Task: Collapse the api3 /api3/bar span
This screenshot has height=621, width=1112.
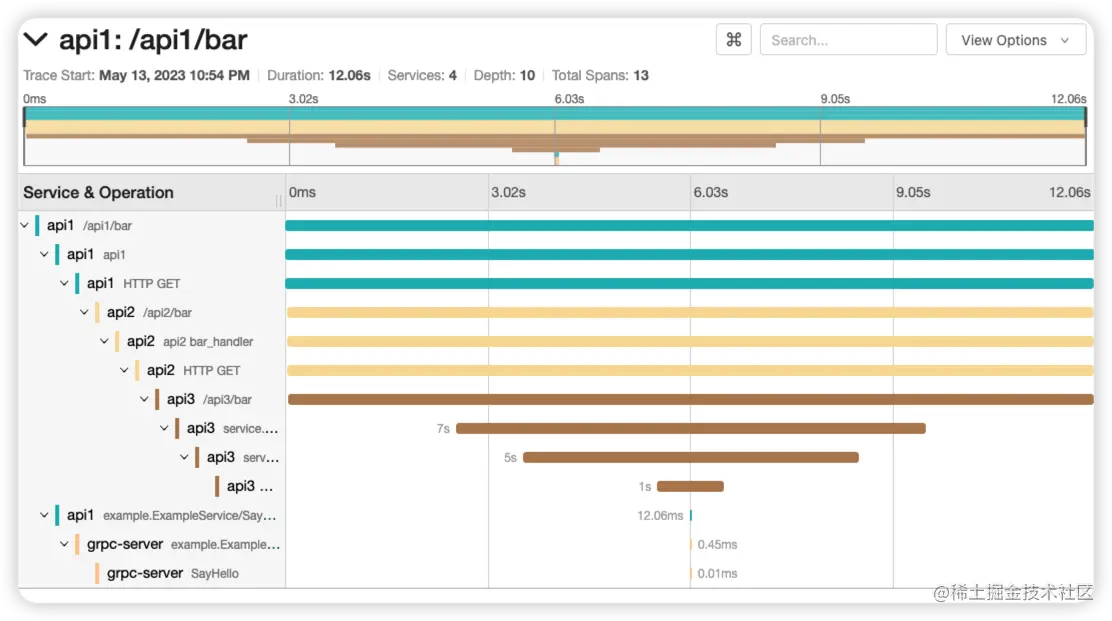Action: pyautogui.click(x=144, y=399)
